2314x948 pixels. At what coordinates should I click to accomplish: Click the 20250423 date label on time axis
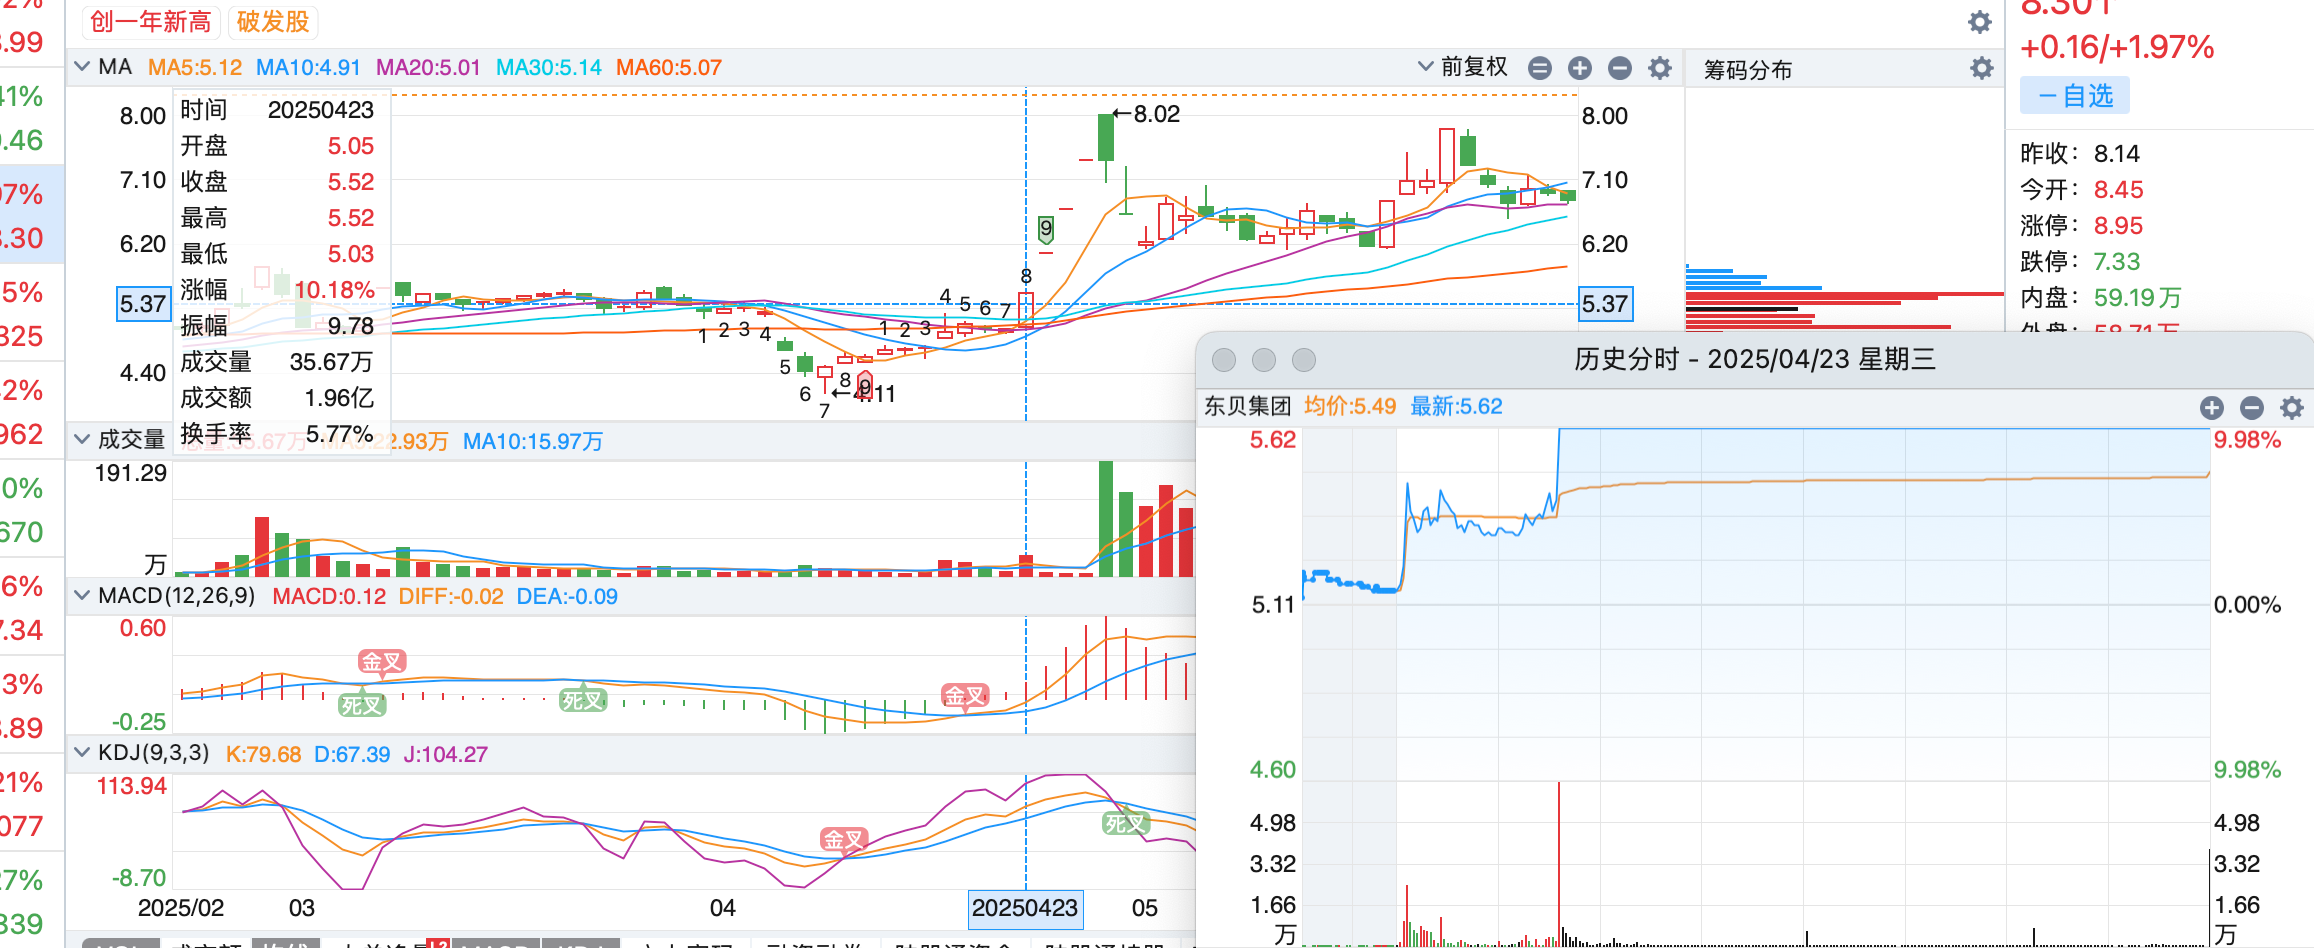(x=1025, y=908)
